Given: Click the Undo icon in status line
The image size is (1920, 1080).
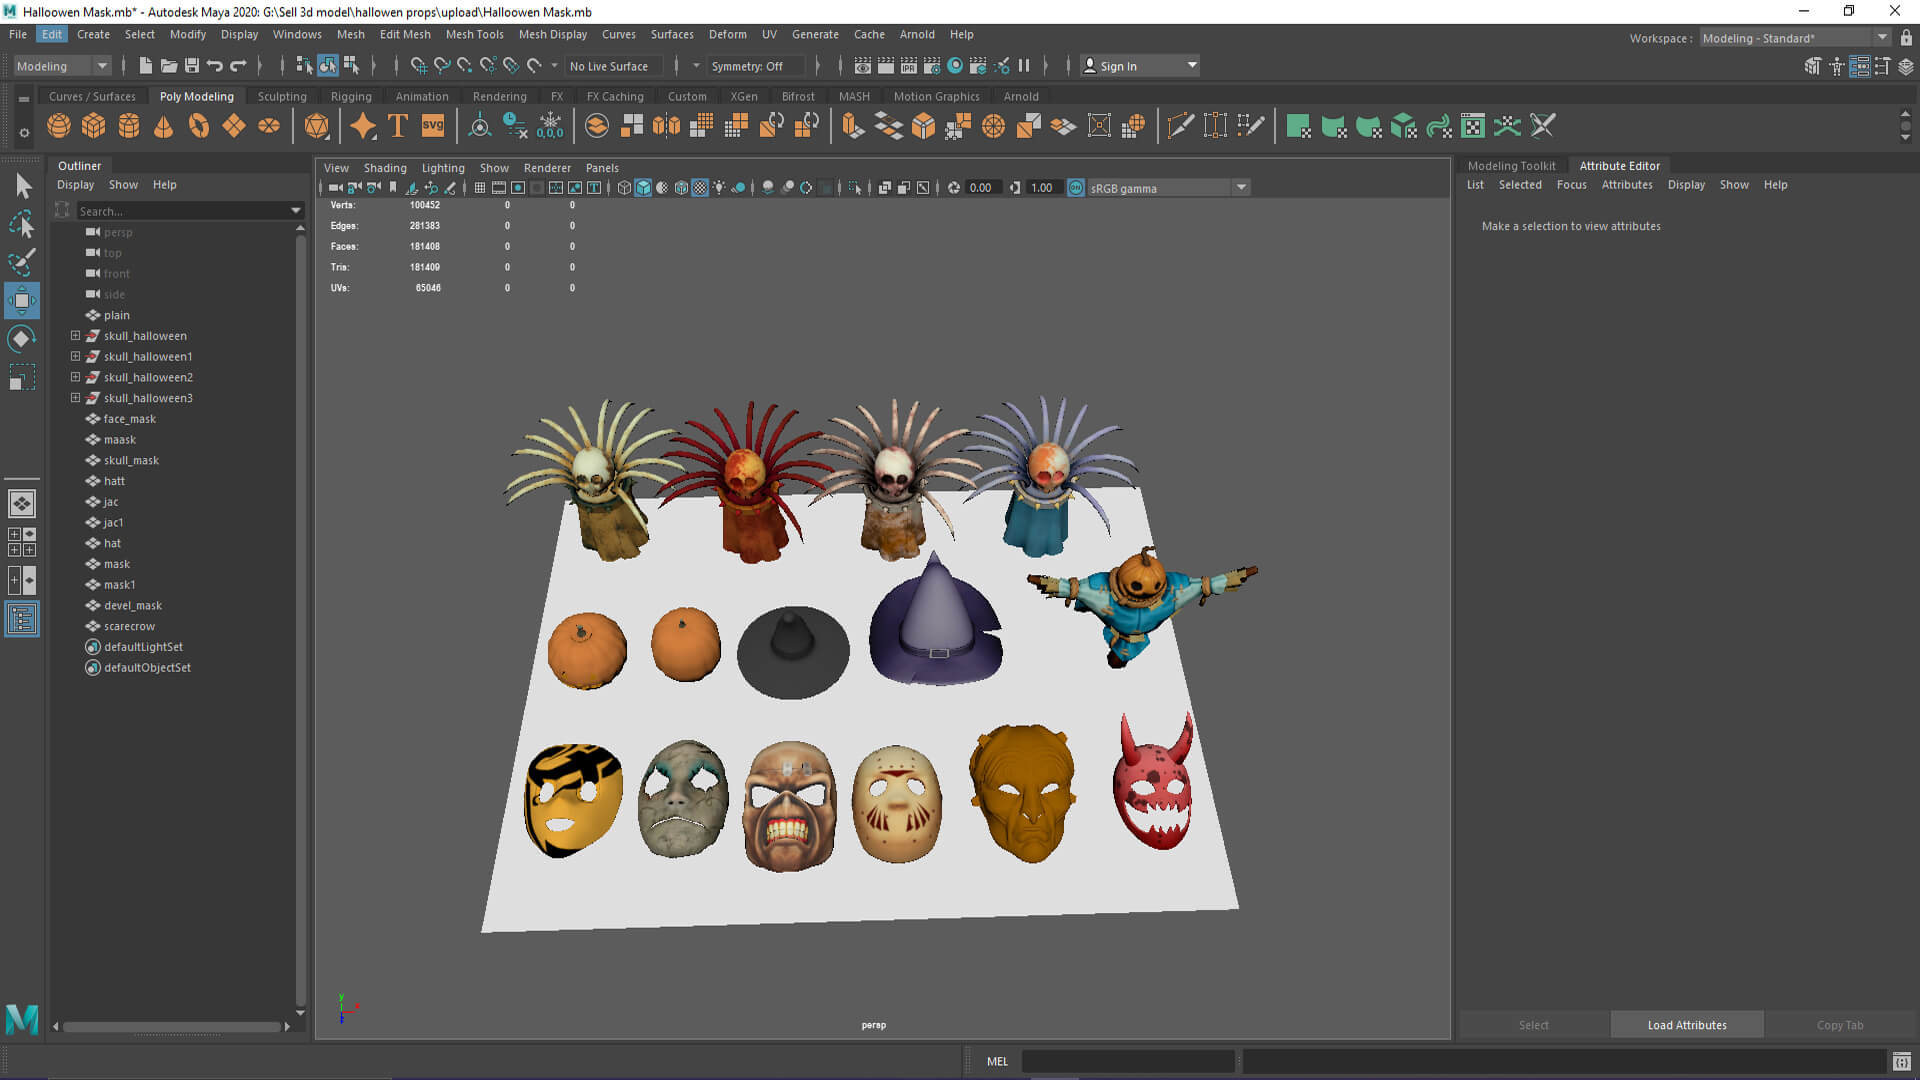Looking at the screenshot, I should click(x=215, y=66).
